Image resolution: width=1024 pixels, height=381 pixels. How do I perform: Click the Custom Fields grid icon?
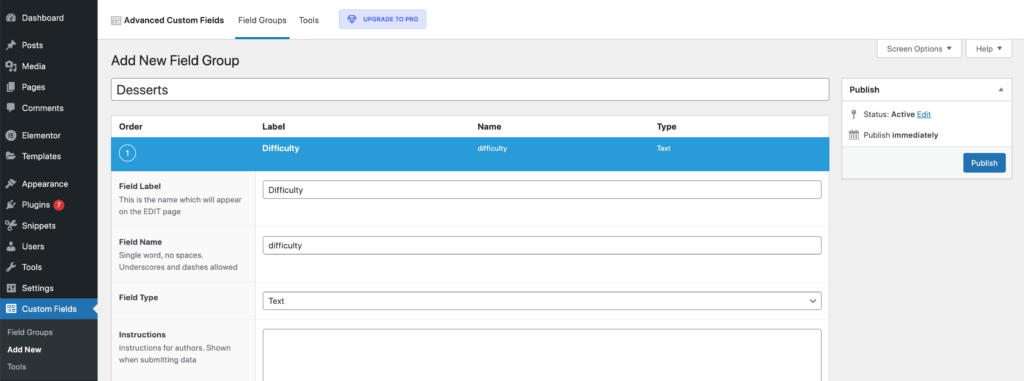pos(10,309)
